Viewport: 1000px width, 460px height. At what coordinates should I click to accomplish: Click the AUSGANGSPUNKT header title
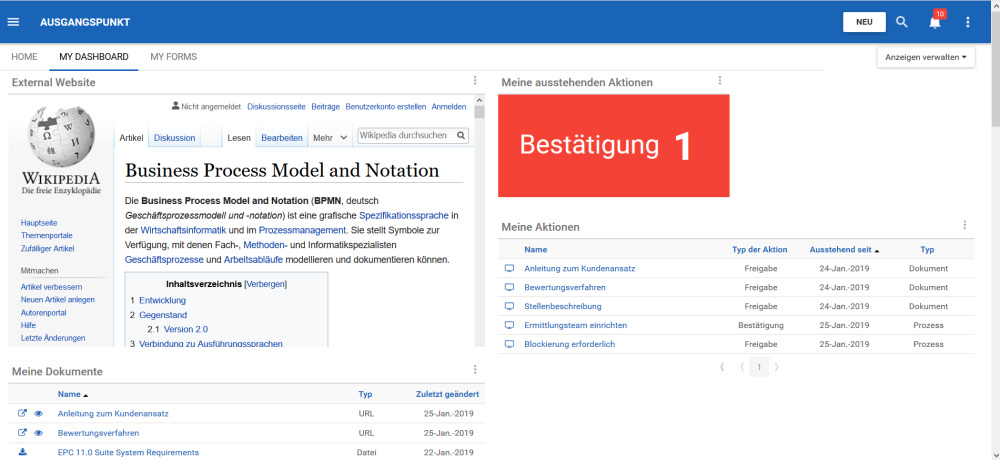click(x=85, y=22)
